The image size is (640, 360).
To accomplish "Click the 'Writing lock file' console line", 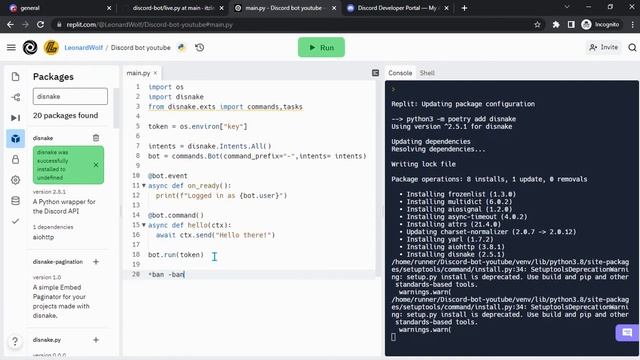I will [424, 164].
